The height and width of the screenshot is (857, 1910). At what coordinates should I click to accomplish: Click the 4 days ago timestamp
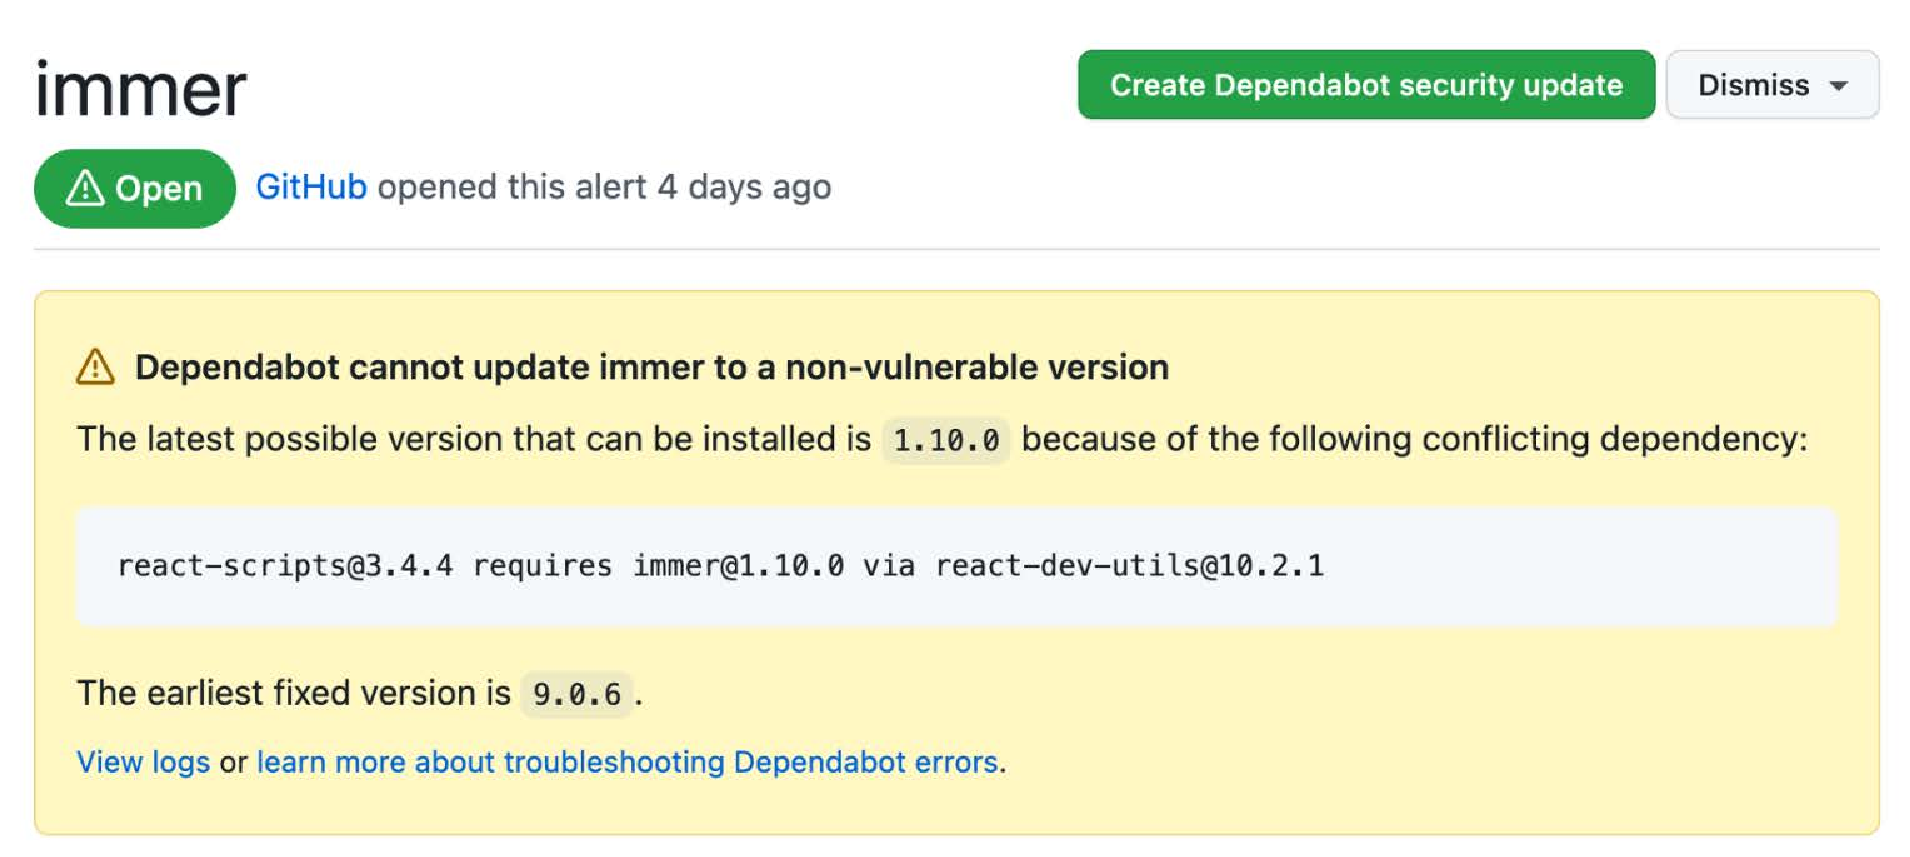click(x=744, y=187)
